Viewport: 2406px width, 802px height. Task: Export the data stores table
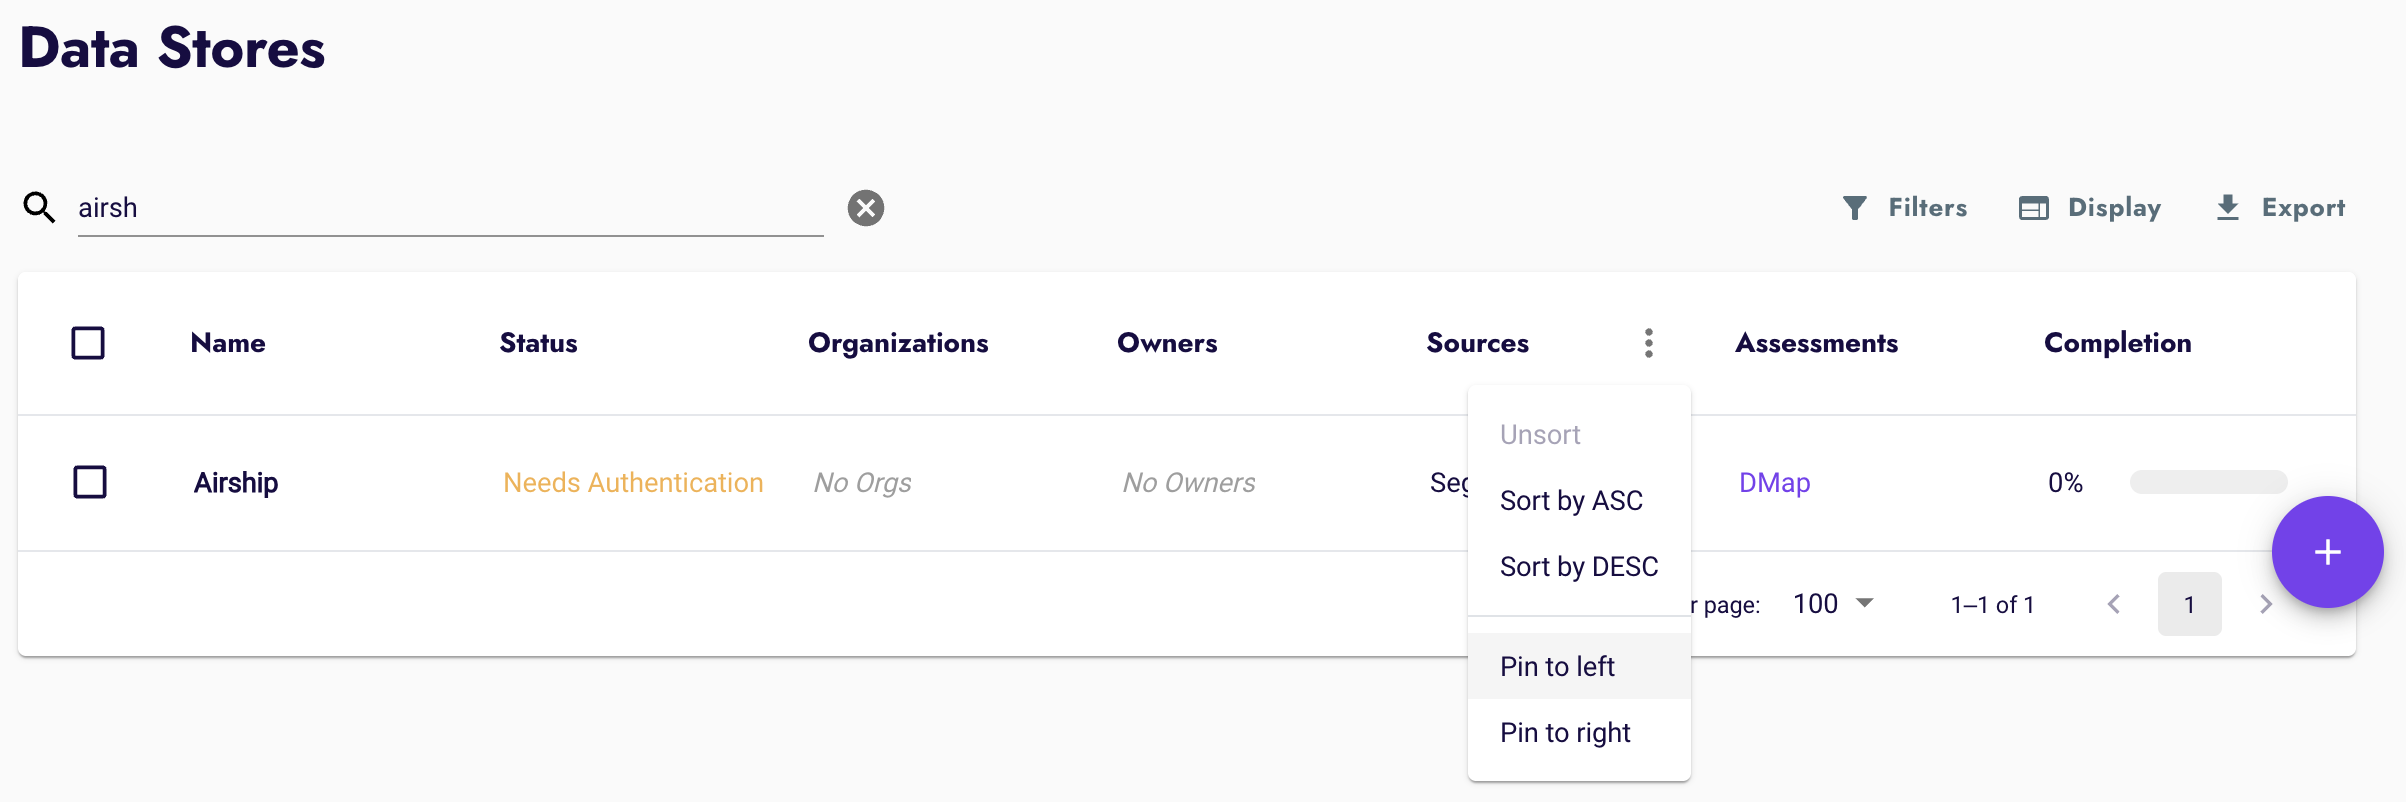point(2280,208)
